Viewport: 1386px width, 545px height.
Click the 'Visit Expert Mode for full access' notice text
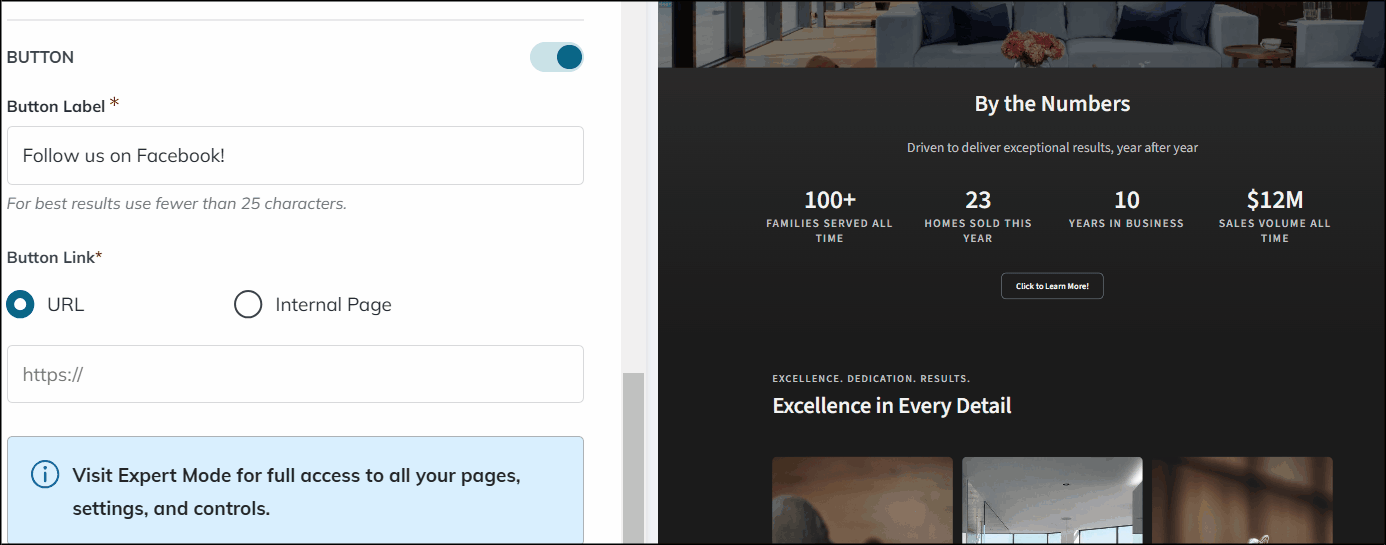296,491
